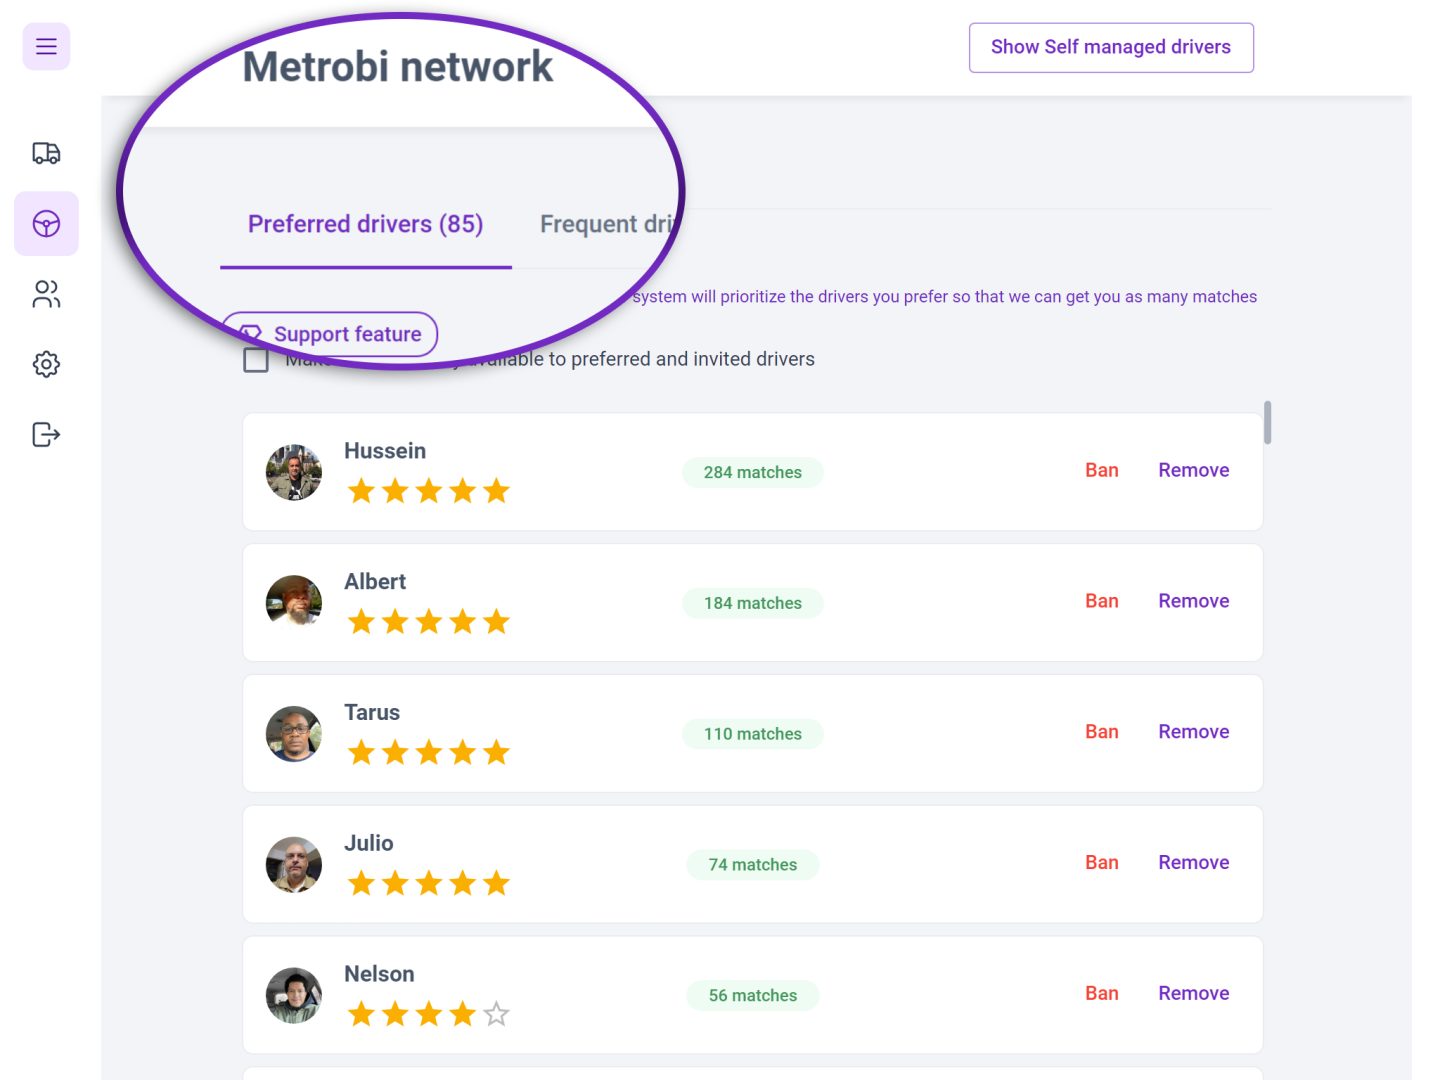Click Nelson's empty fifth rating star
This screenshot has width=1440, height=1080.
click(497, 1013)
